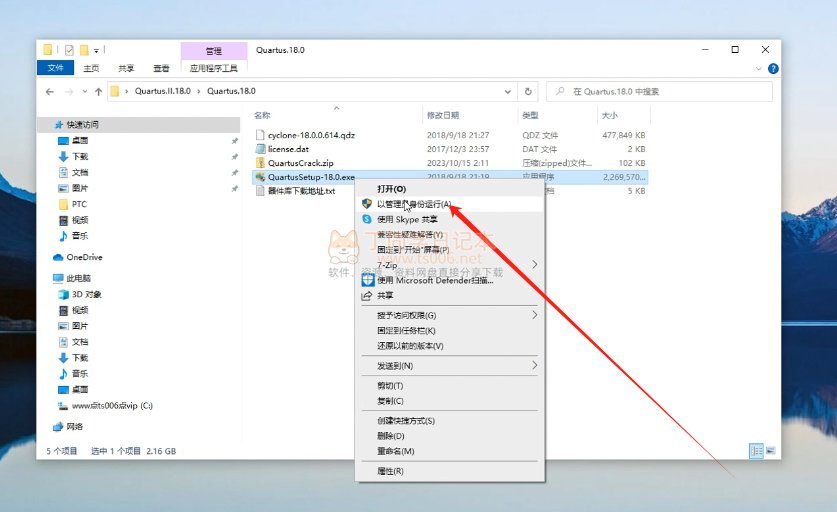Choose 固定到任务栏(K) menu entry
Image resolution: width=837 pixels, height=512 pixels.
(449, 330)
